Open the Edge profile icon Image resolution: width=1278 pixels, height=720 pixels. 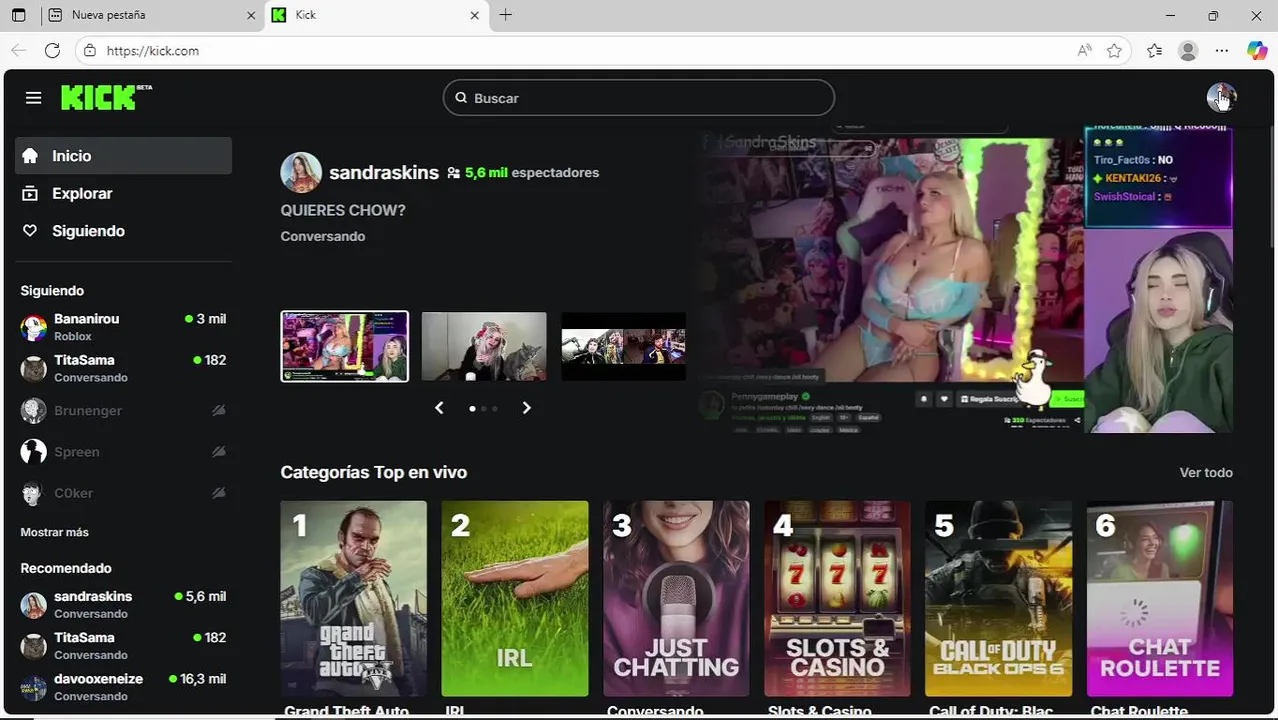point(1188,50)
